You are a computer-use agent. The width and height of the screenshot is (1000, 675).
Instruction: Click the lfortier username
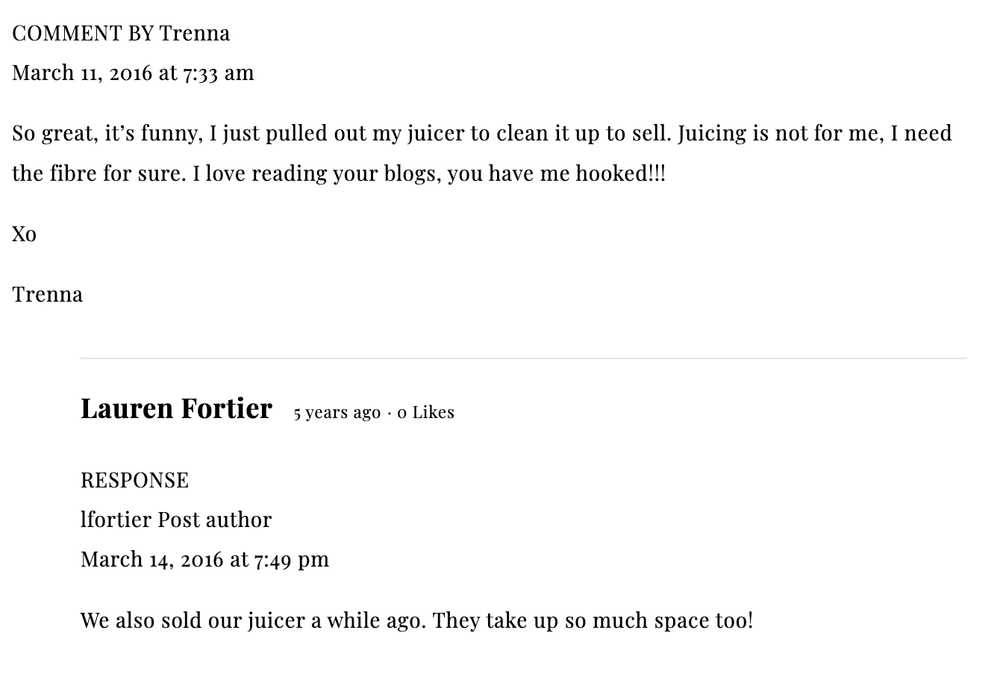116,520
